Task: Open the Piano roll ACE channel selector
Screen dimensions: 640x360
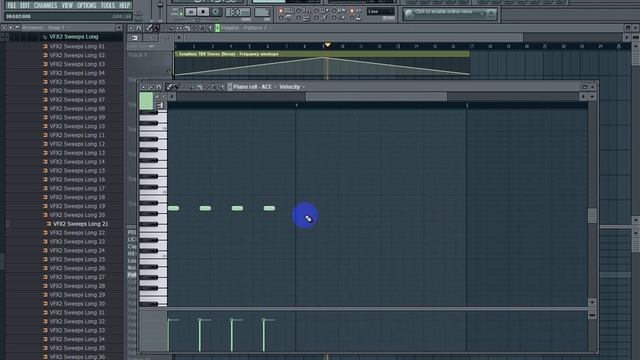Action: click(x=252, y=87)
